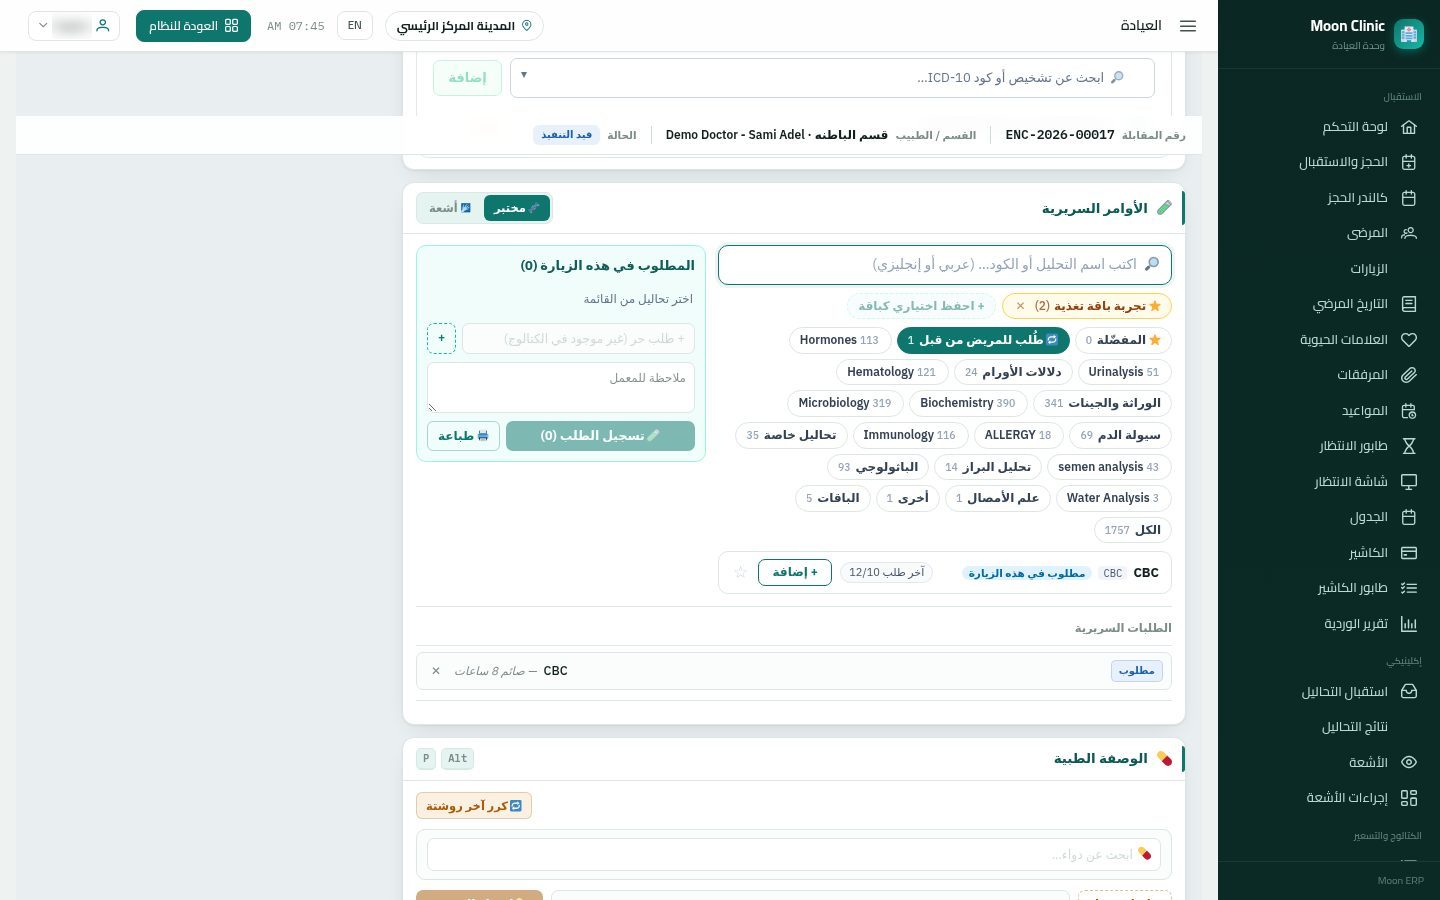Click the ابحث عن دواء search field
The width and height of the screenshot is (1440, 900).
(794, 854)
